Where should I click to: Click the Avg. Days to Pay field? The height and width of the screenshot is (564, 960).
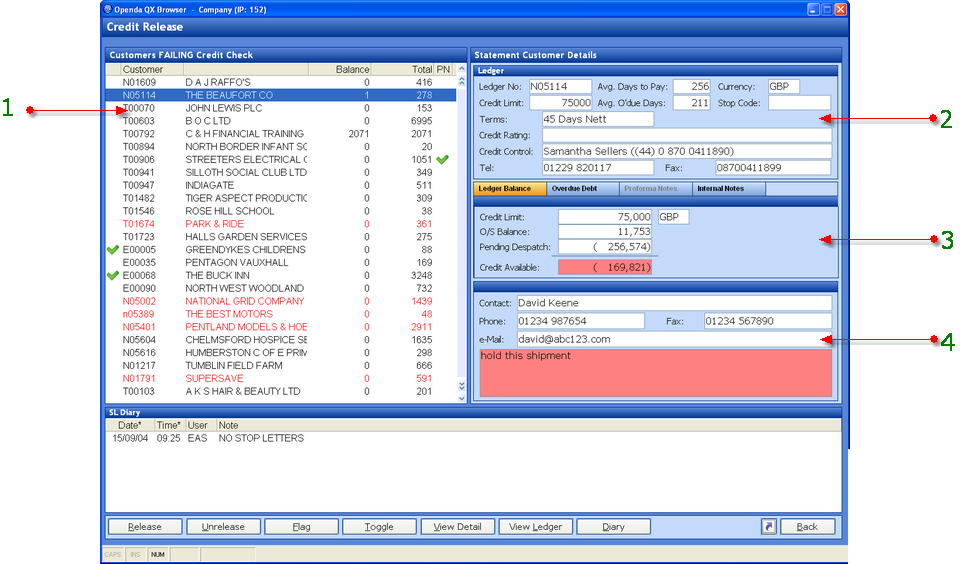691,86
